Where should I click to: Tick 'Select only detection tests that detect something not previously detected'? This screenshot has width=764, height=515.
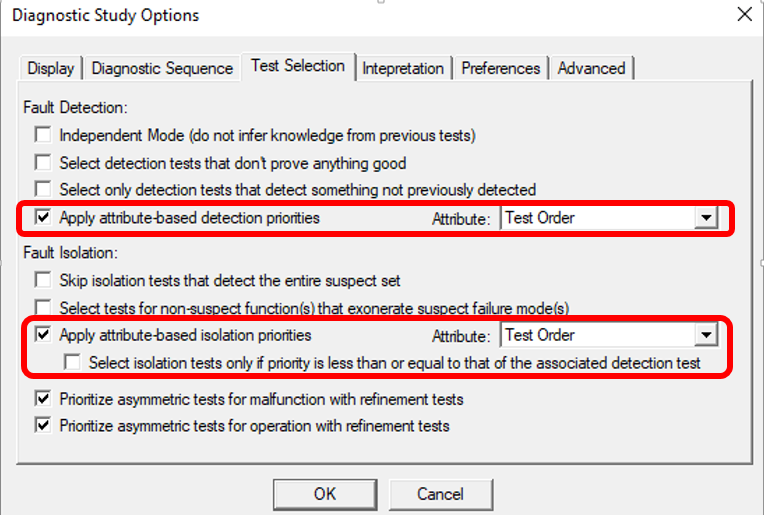43,189
